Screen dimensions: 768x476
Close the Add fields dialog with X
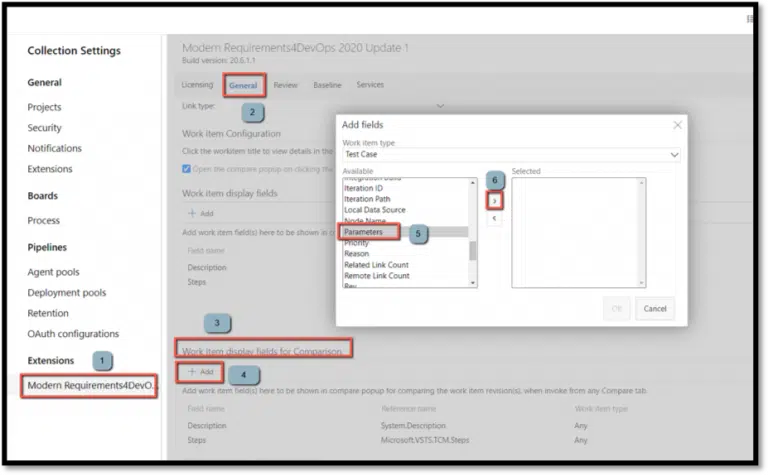point(677,125)
